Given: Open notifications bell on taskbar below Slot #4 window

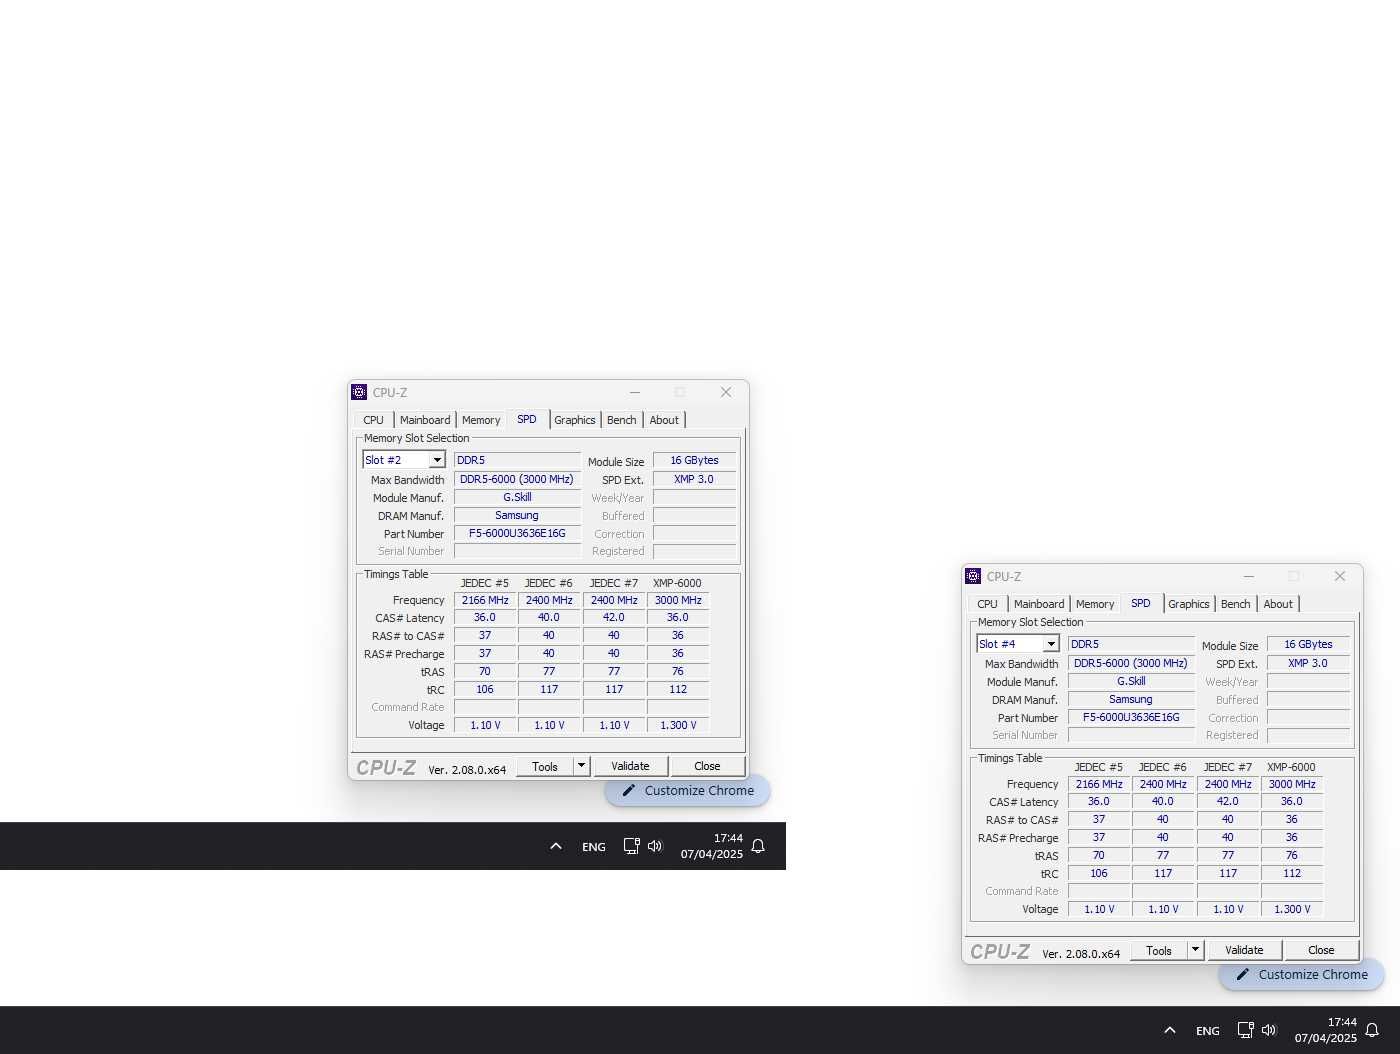Looking at the screenshot, I should [1372, 1030].
